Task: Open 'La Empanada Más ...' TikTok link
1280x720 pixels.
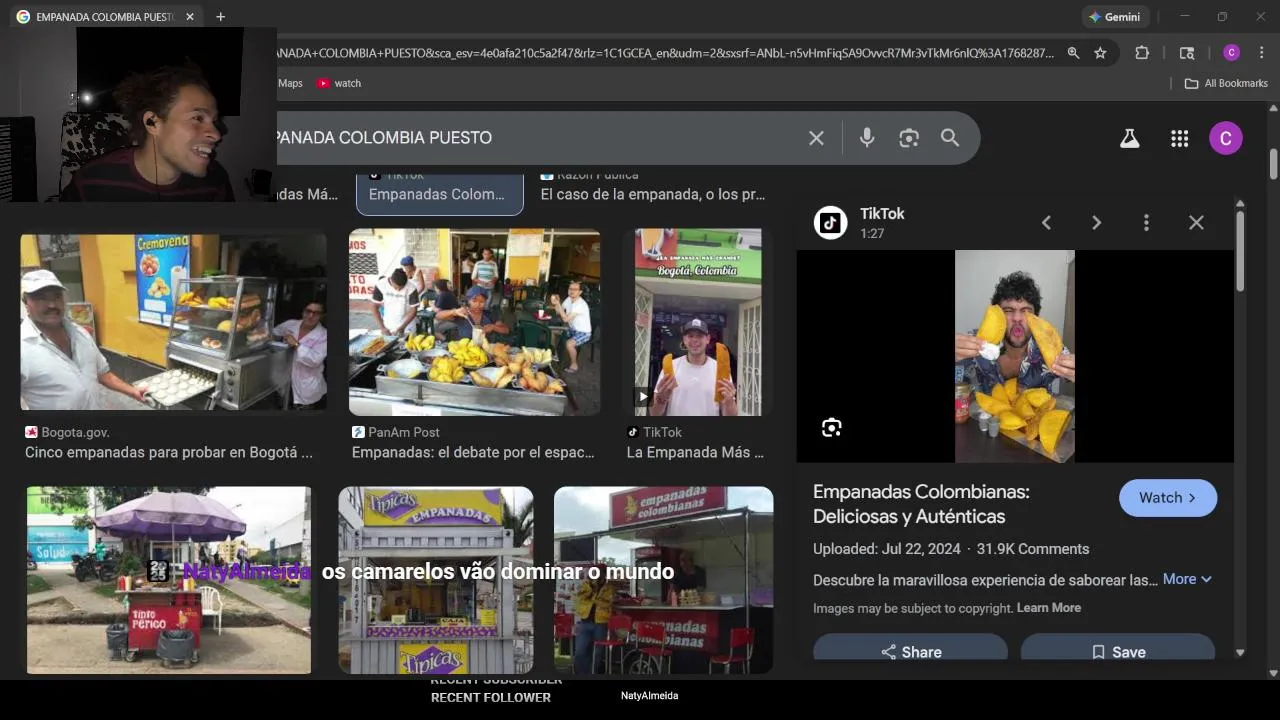Action: pos(695,452)
